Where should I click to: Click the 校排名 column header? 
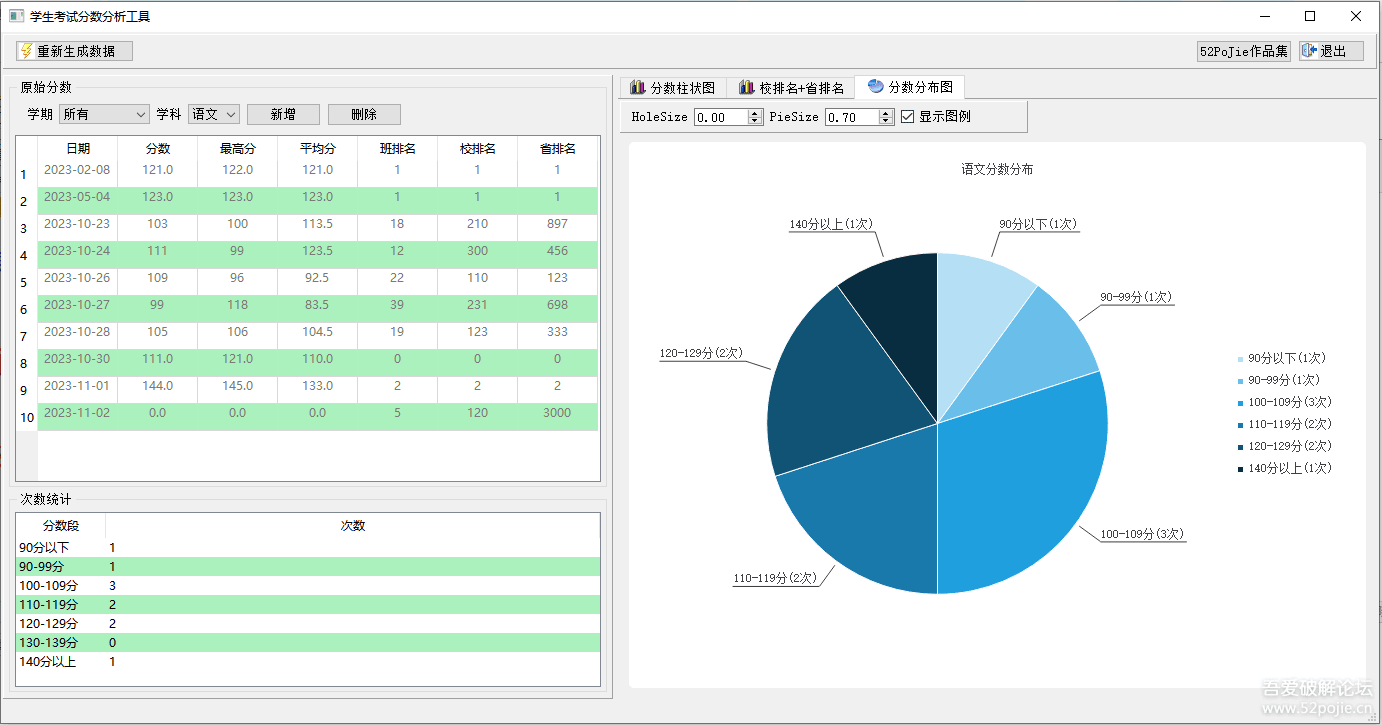click(478, 149)
